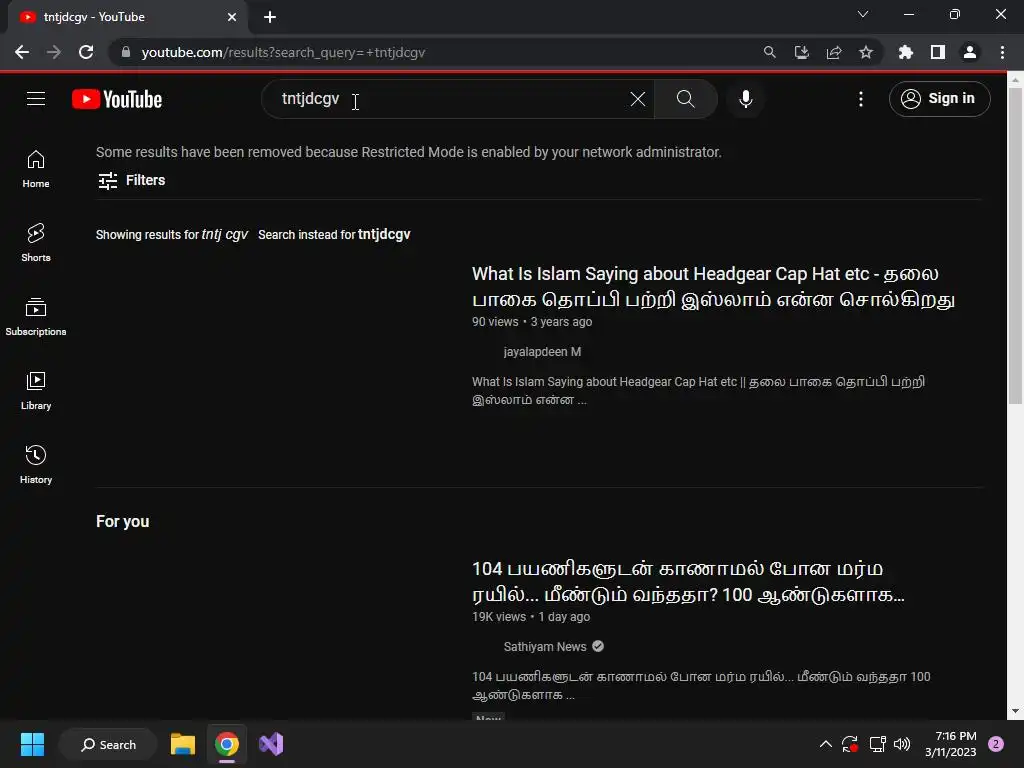Screen dimensions: 1024x768
Task: Open notification center badge
Action: click(996, 744)
